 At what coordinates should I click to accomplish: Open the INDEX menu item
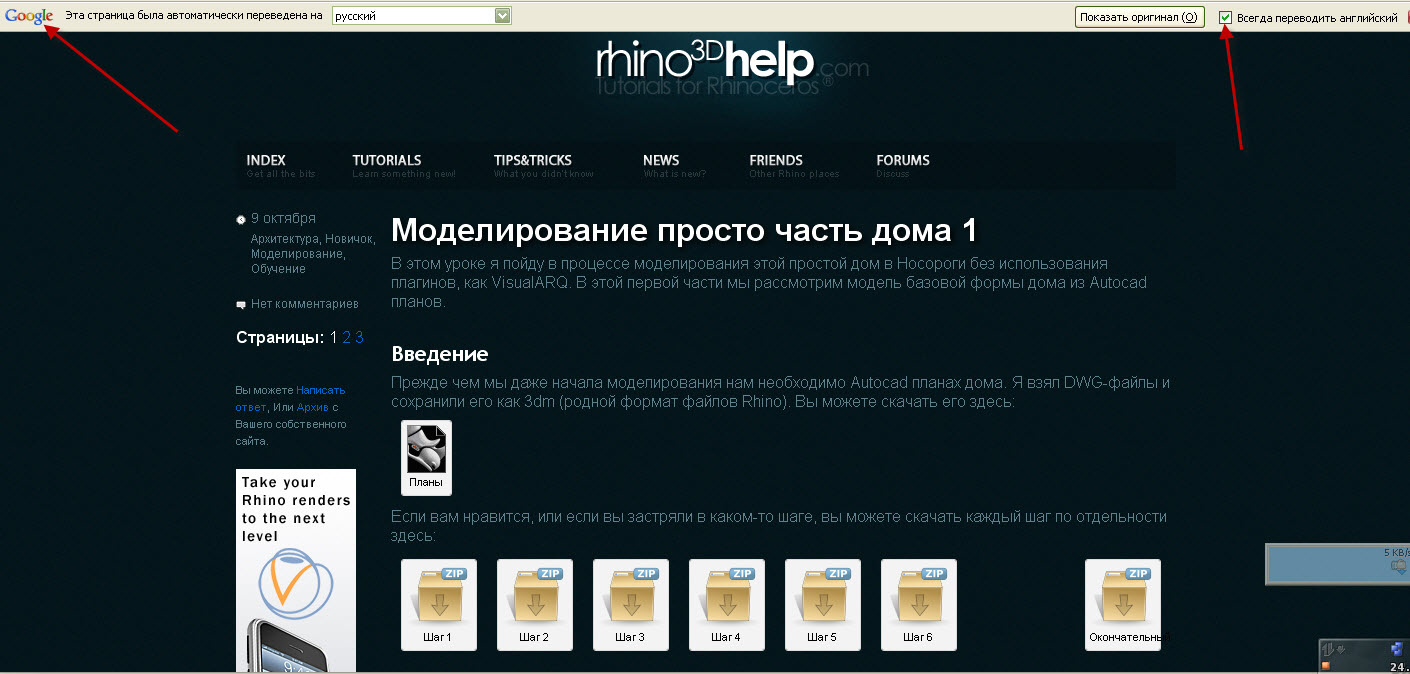[280, 166]
